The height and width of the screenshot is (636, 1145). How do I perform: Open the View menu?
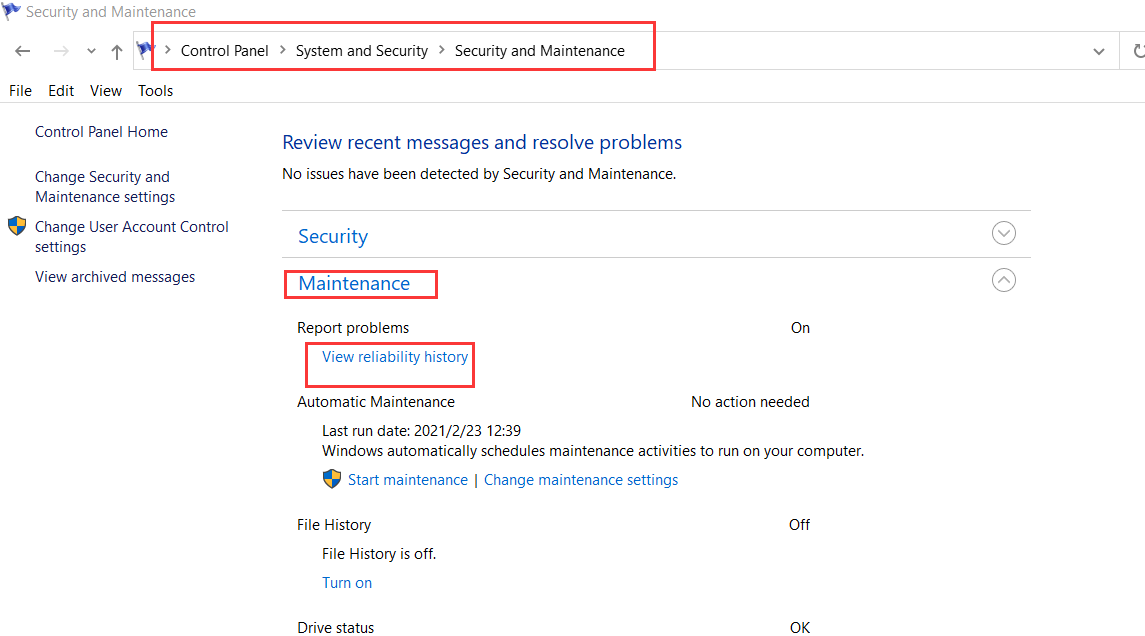pyautogui.click(x=106, y=91)
